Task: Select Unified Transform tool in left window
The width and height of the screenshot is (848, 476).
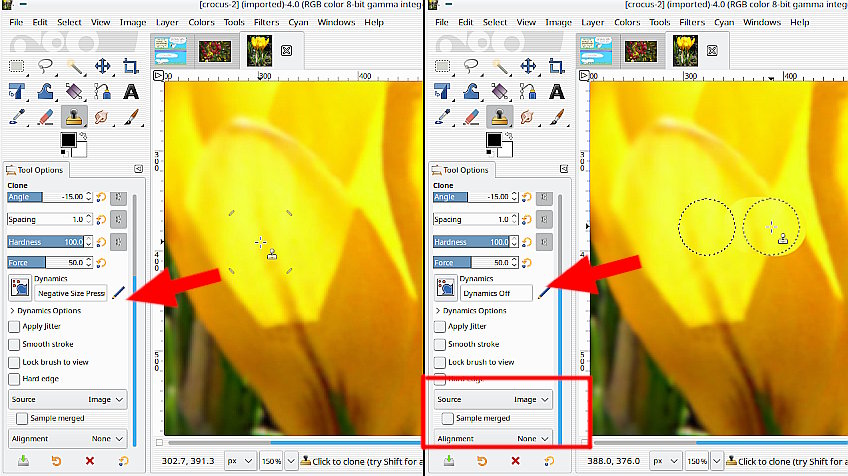Action: click(x=17, y=92)
